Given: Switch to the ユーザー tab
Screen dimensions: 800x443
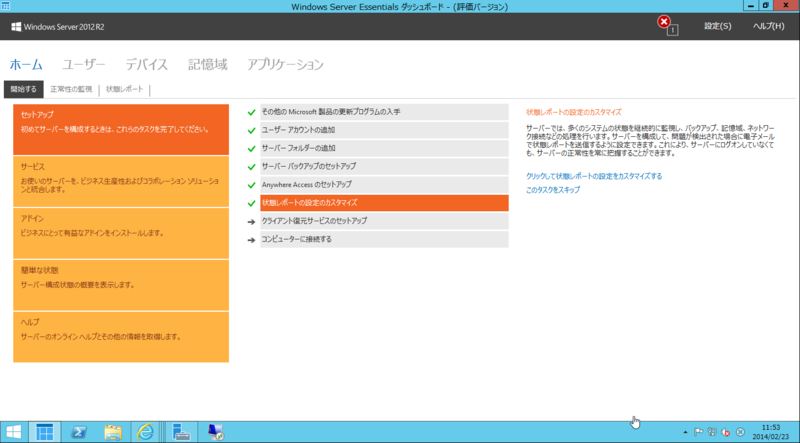Looking at the screenshot, I should pyautogui.click(x=84, y=65).
